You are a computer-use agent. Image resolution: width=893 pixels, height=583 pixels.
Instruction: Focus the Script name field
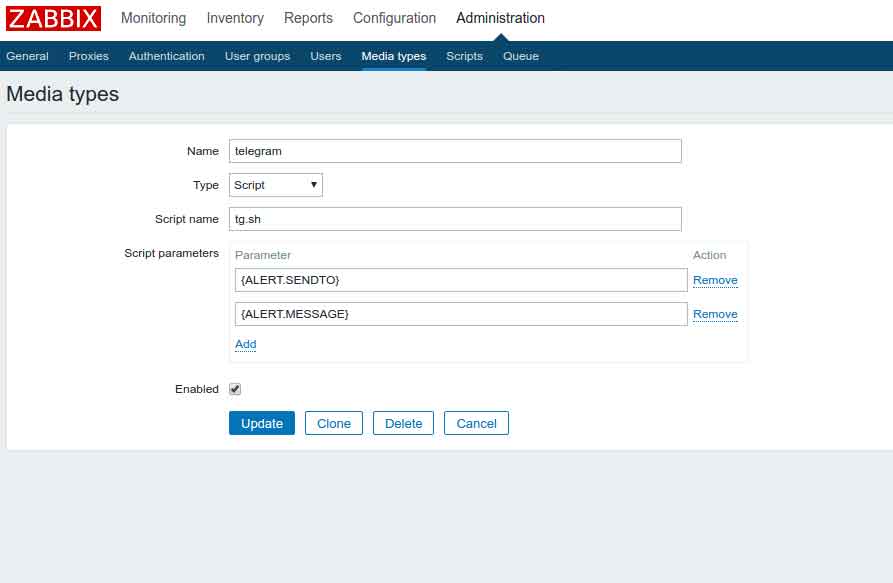point(455,219)
